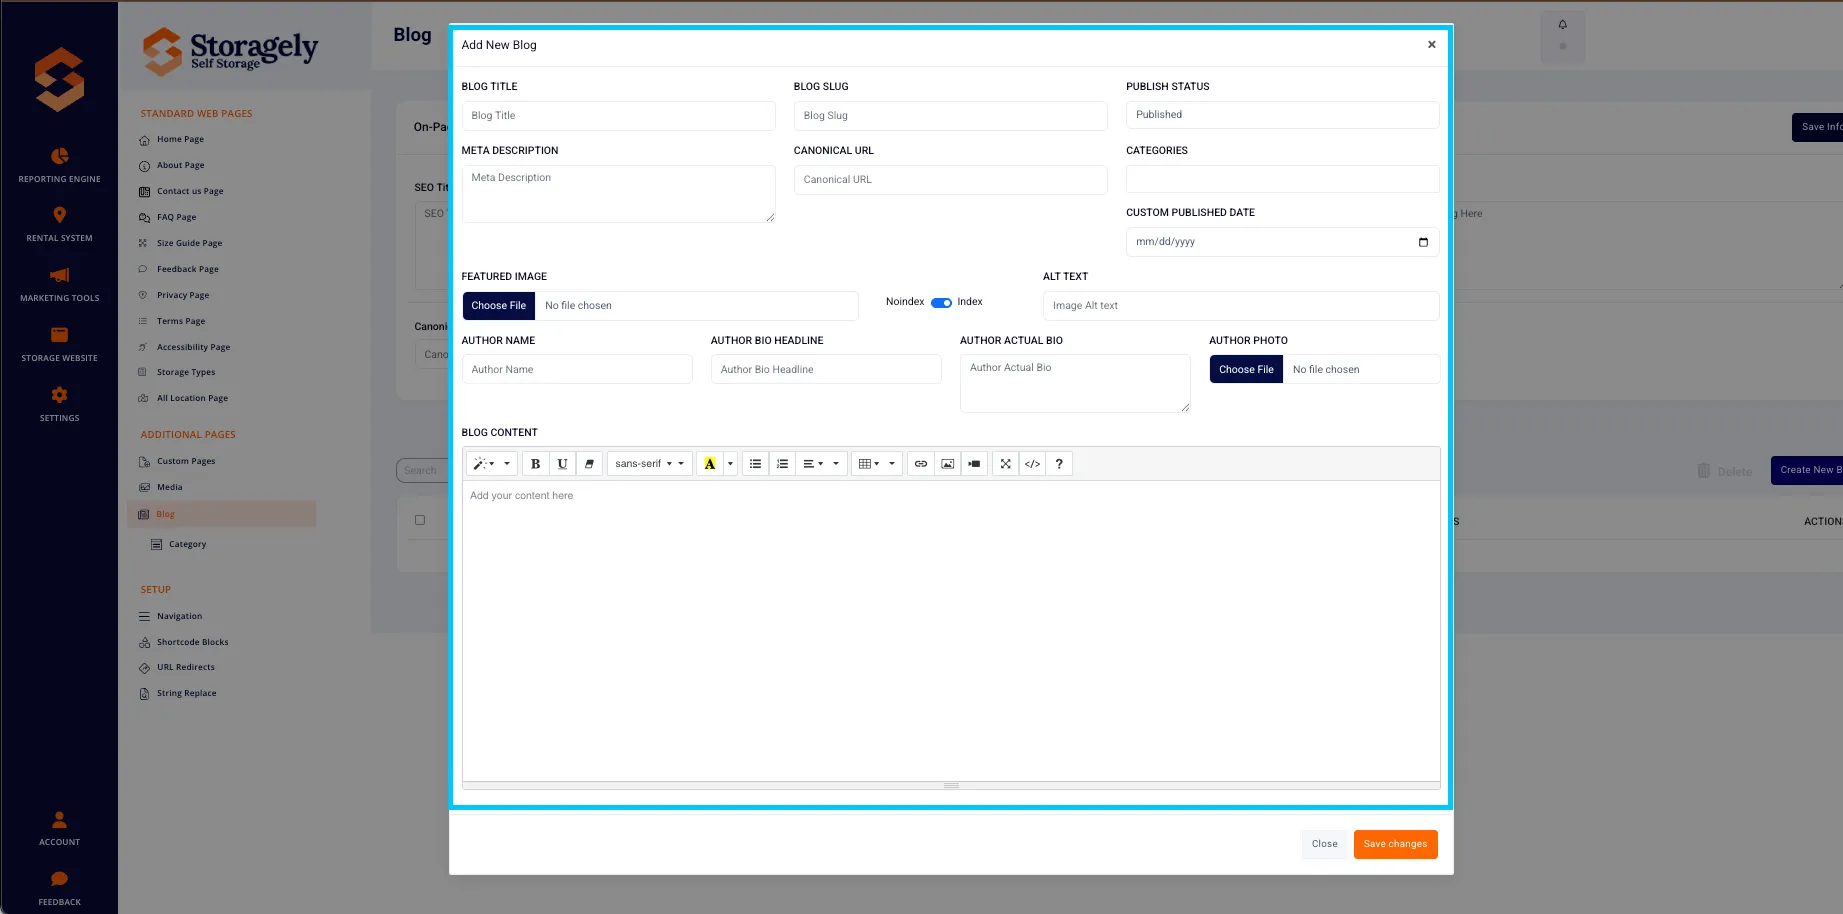Open the paragraph alignment dropdown
The width and height of the screenshot is (1843, 914).
pyautogui.click(x=821, y=464)
